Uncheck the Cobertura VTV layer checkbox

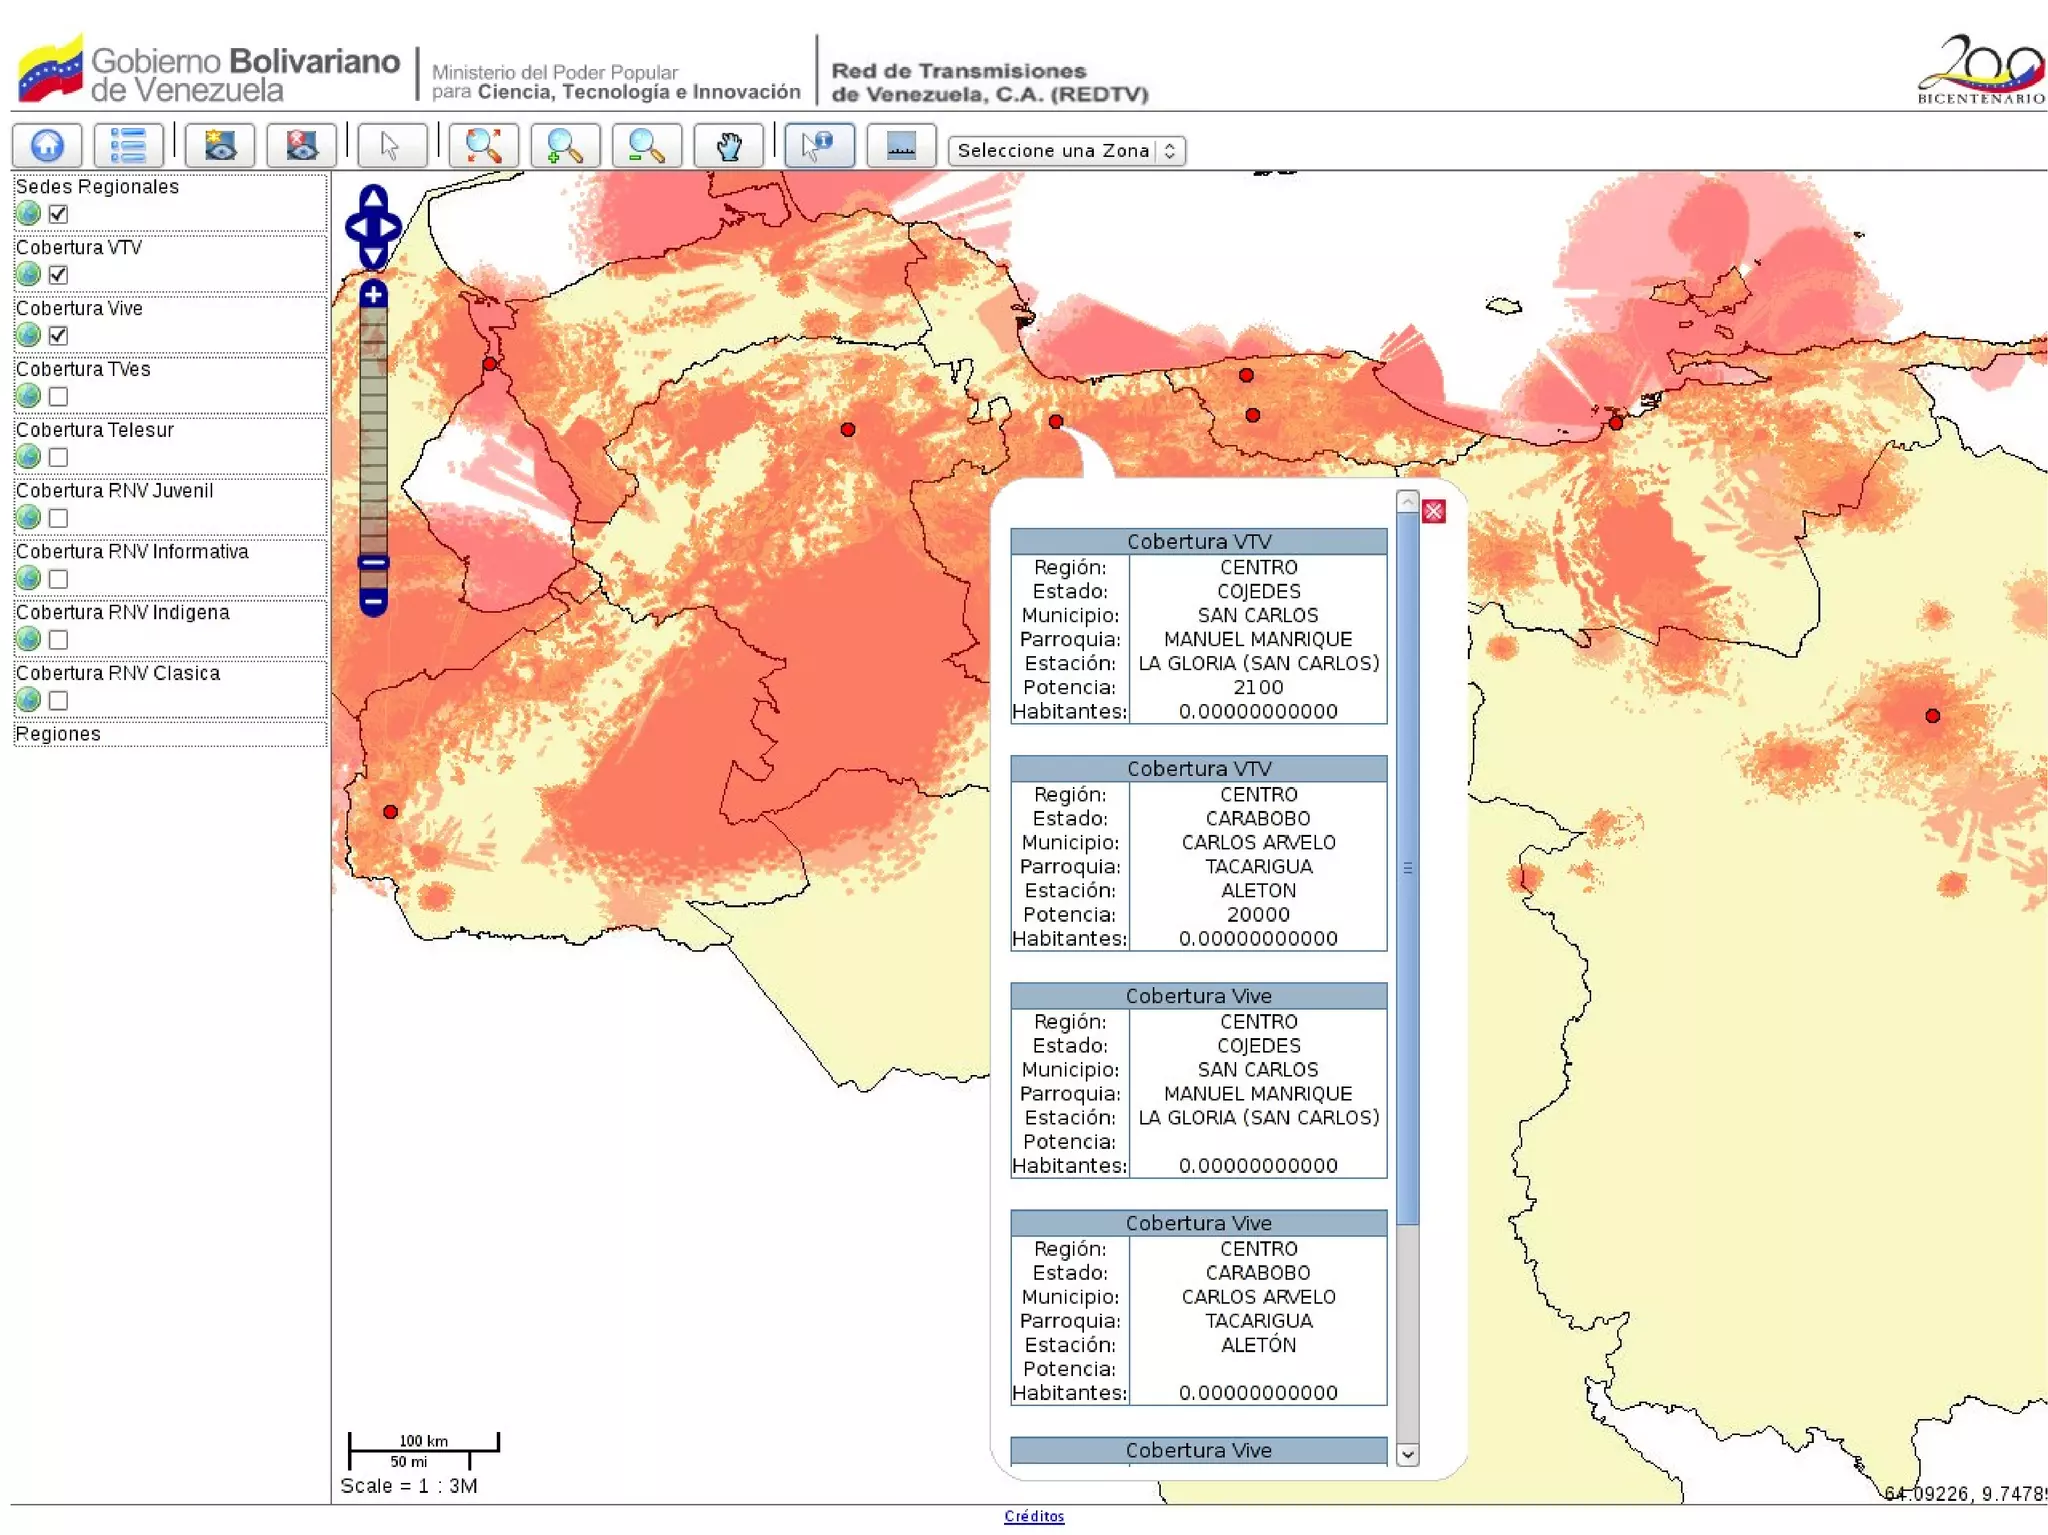pyautogui.click(x=58, y=274)
